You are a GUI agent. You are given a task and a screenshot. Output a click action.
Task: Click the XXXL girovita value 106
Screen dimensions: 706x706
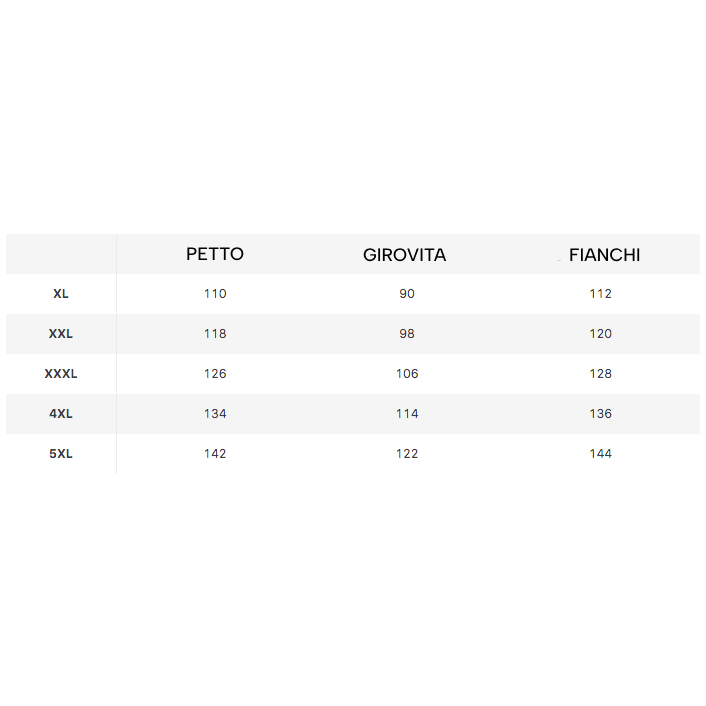coord(407,374)
